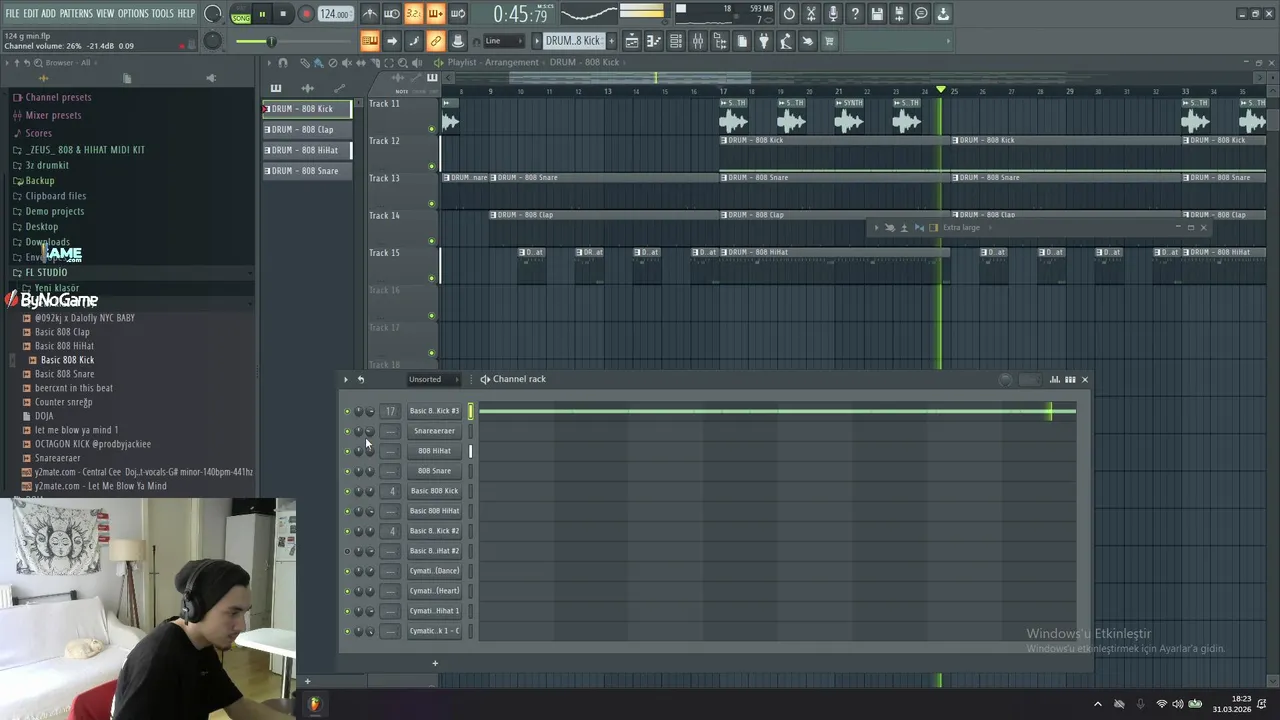
Task: Select Counter snreğp sample in browser
Action: 63,402
